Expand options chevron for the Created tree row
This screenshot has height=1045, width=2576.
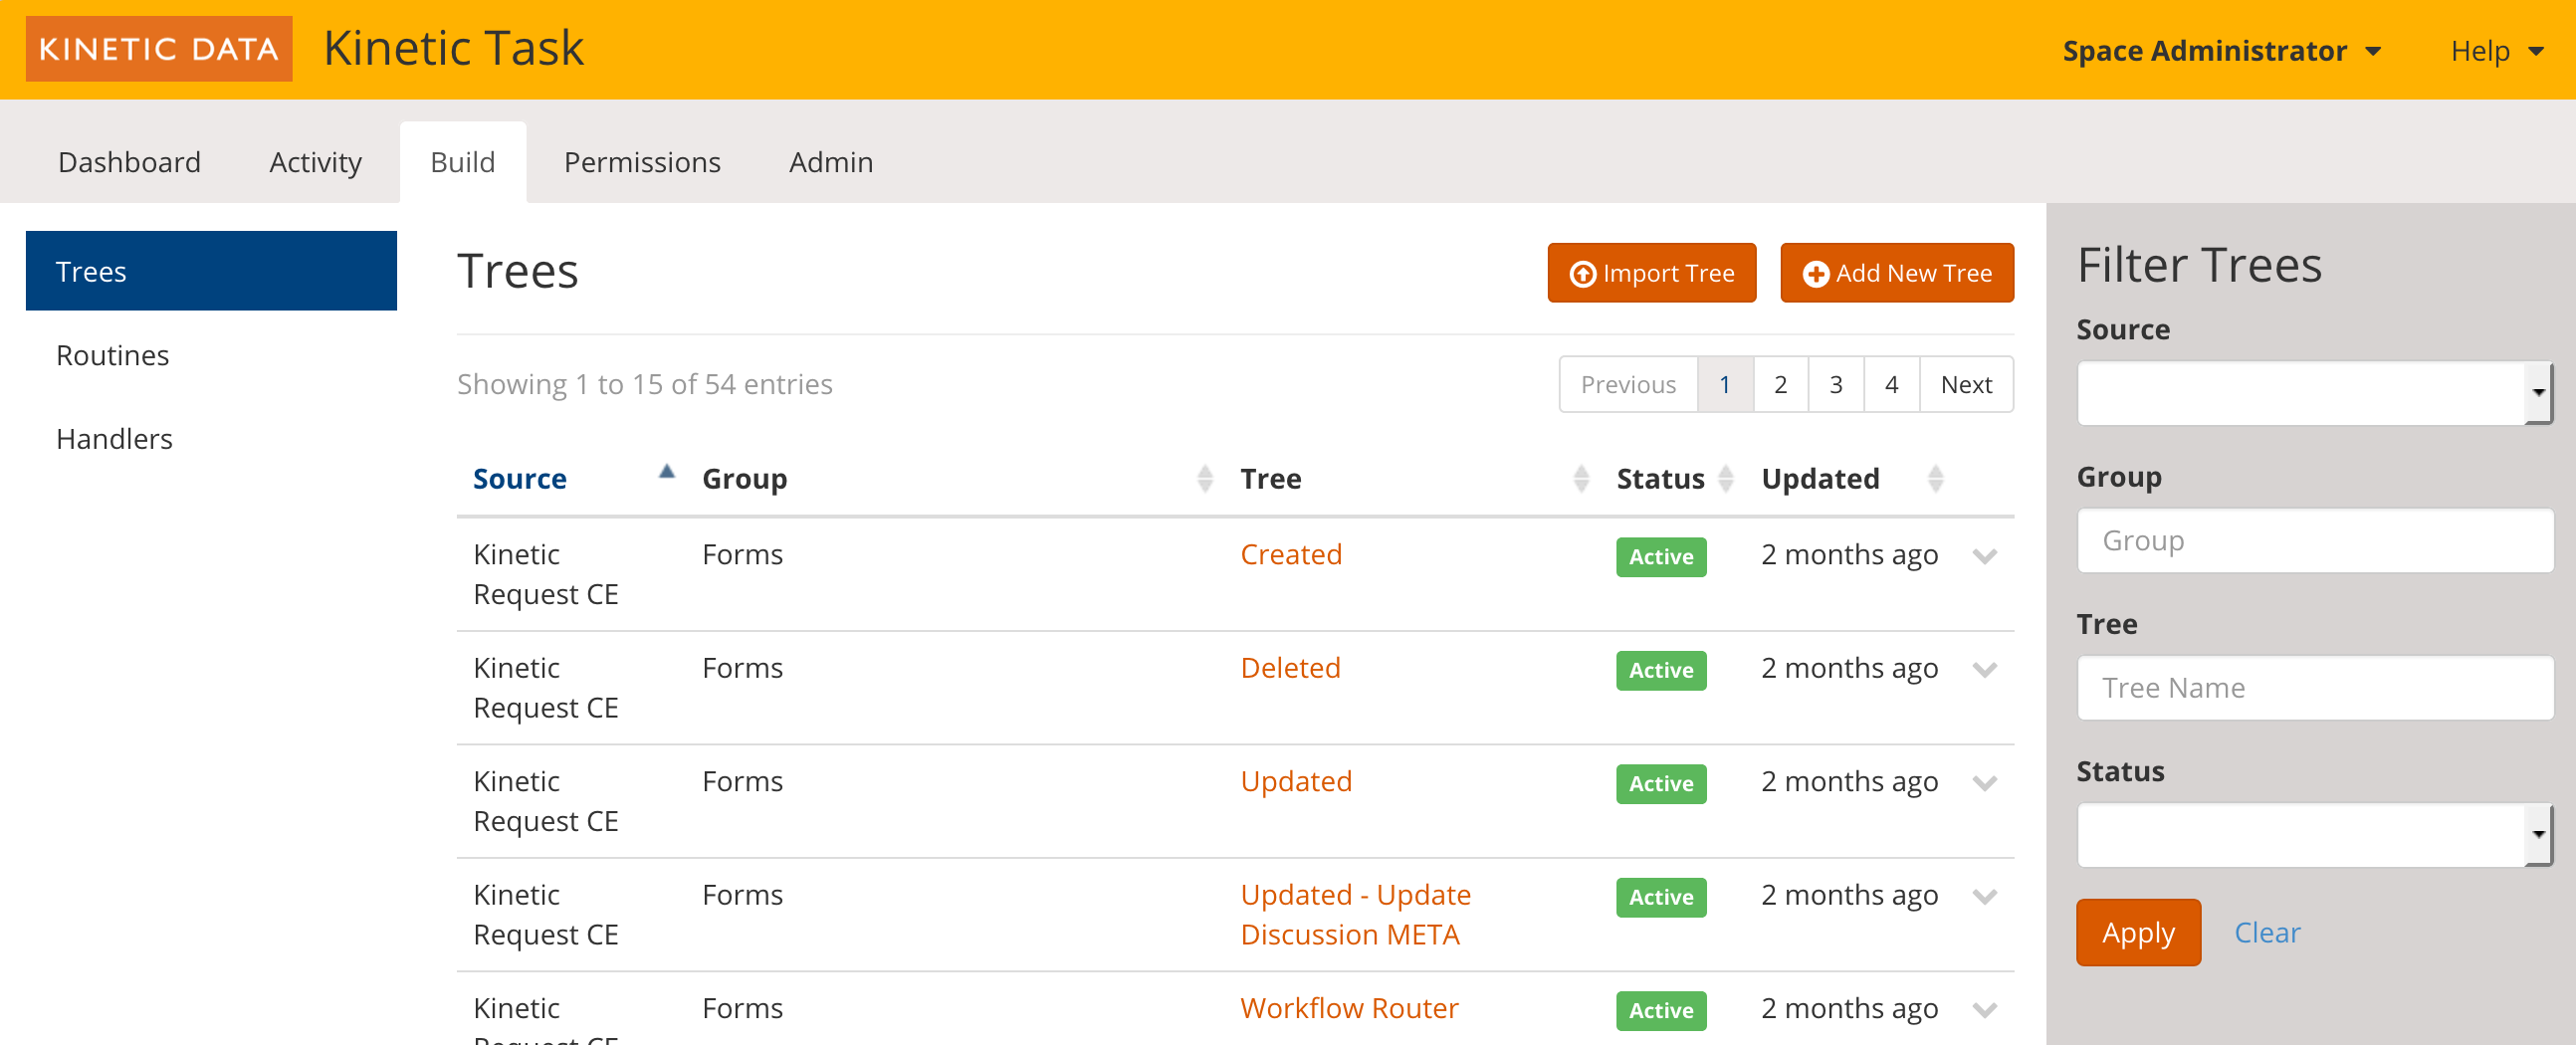1984,556
